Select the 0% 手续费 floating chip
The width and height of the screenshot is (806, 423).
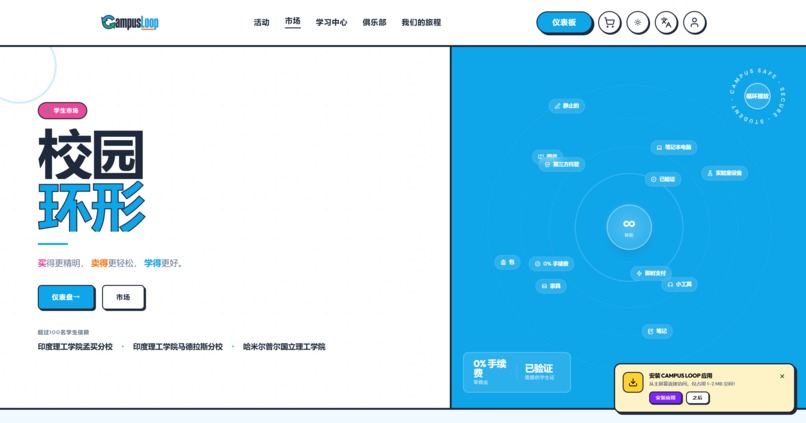(552, 264)
